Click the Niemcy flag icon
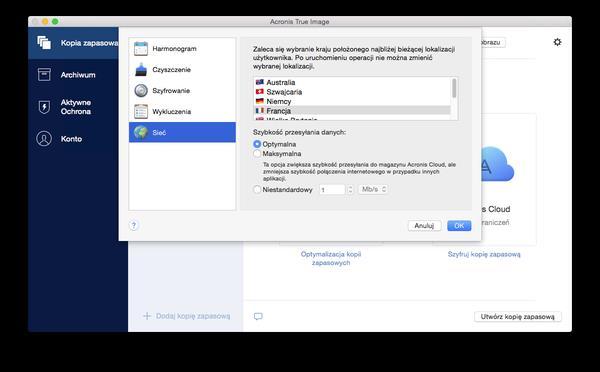 (260, 101)
